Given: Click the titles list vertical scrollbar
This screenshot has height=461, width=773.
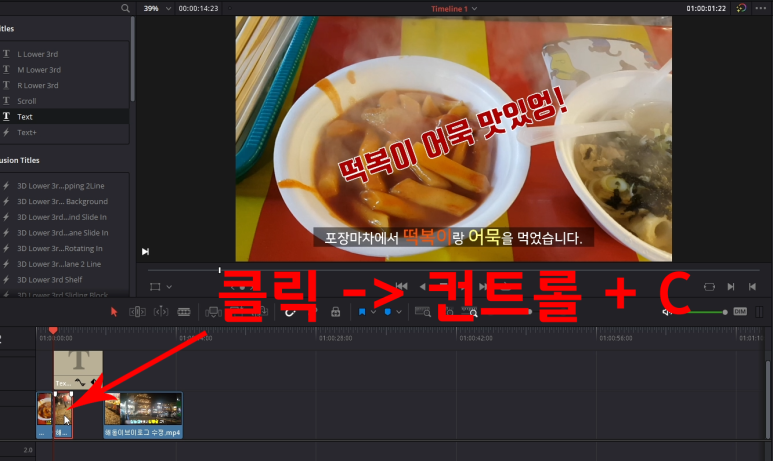Looking at the screenshot, I should [x=133, y=59].
